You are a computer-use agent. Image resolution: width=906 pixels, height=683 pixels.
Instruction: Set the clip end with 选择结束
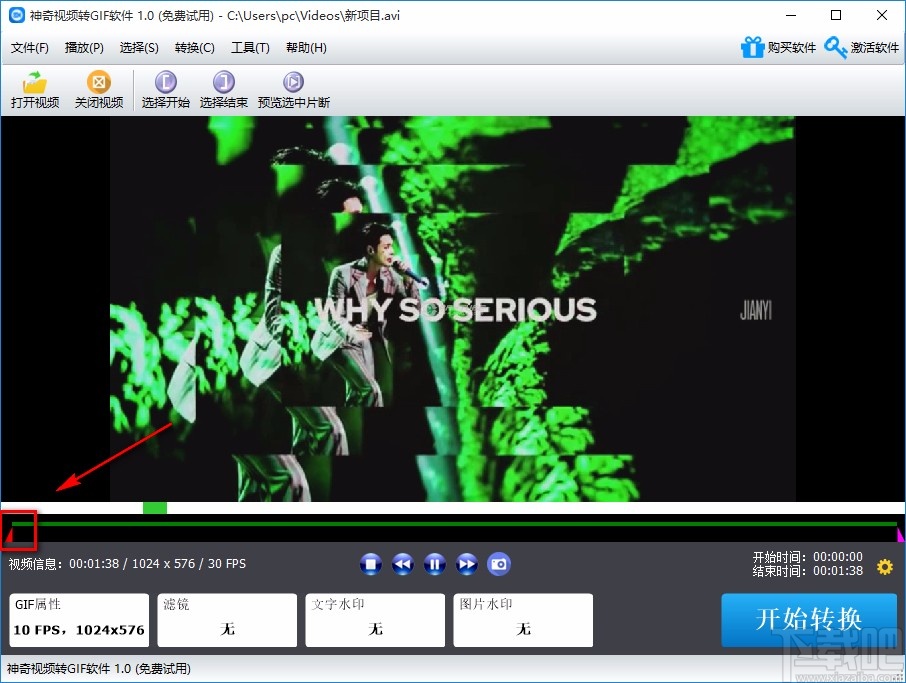click(224, 90)
